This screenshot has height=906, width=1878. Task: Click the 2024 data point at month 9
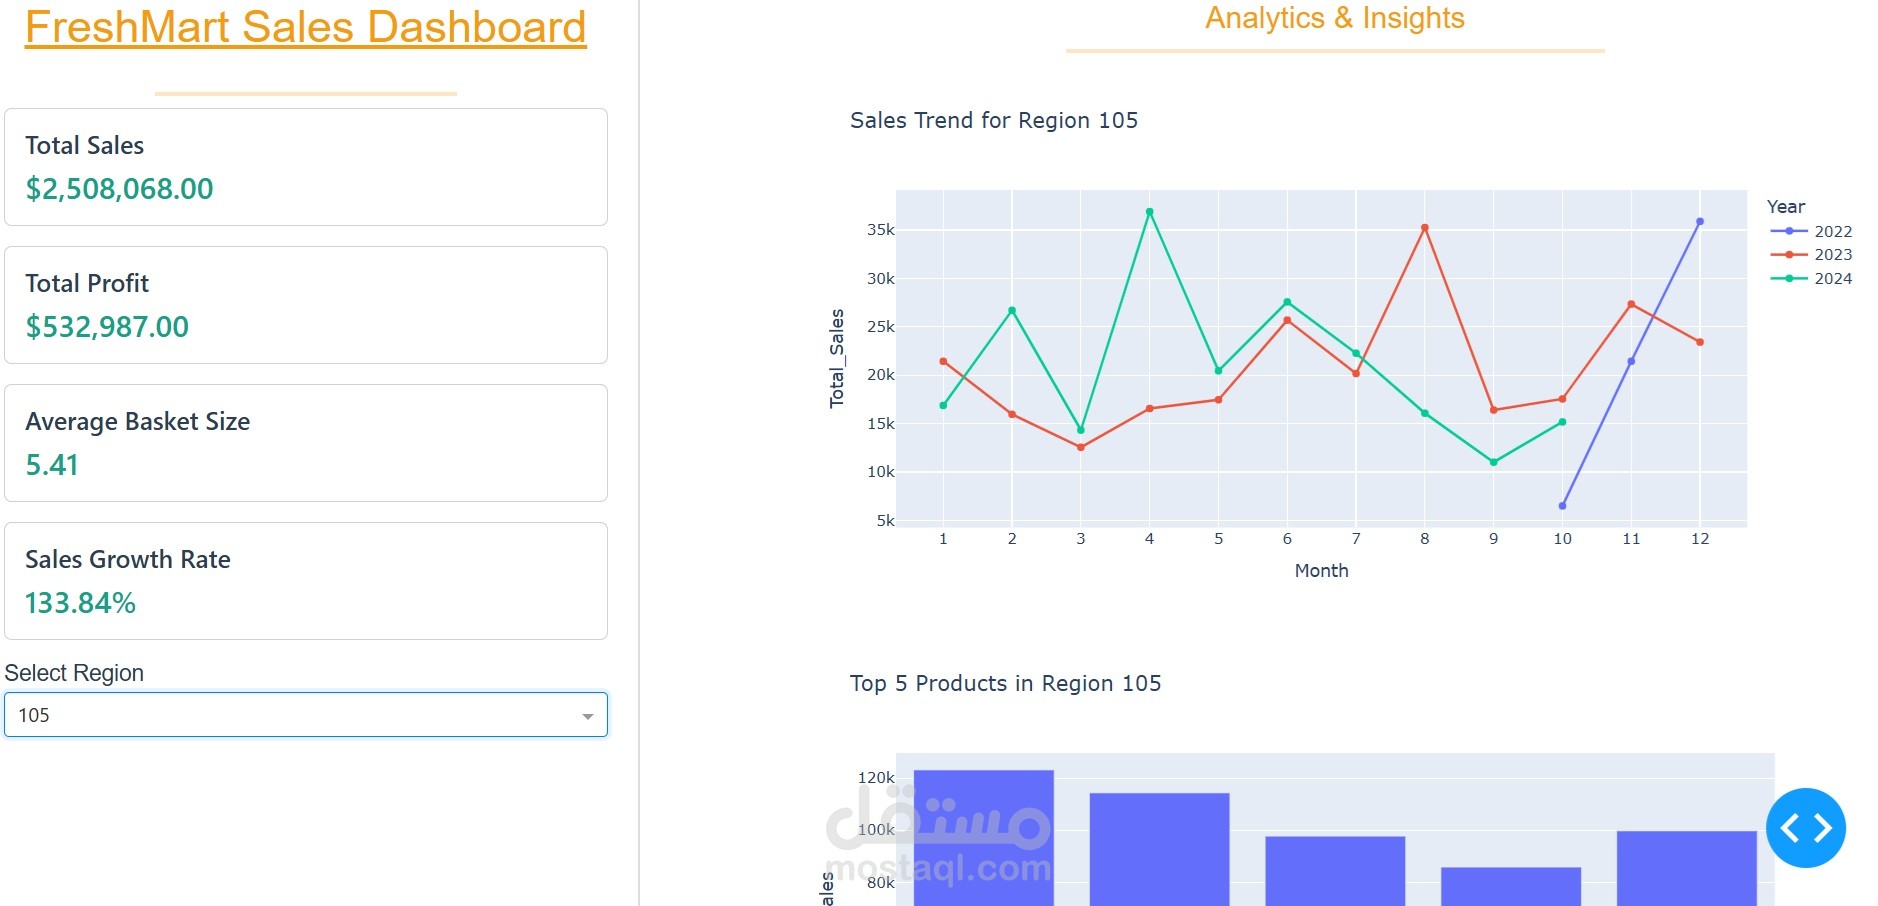[1494, 462]
